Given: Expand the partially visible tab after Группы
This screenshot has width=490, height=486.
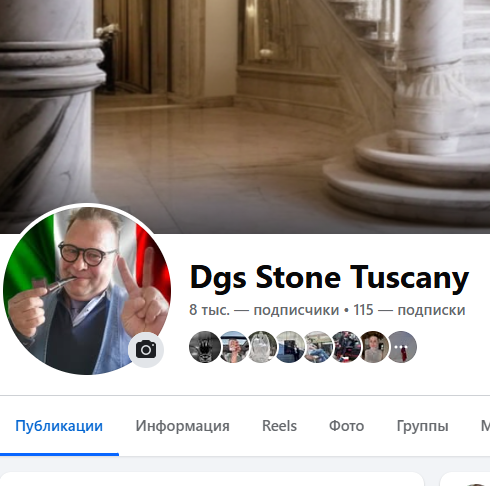Looking at the screenshot, I should 485,426.
